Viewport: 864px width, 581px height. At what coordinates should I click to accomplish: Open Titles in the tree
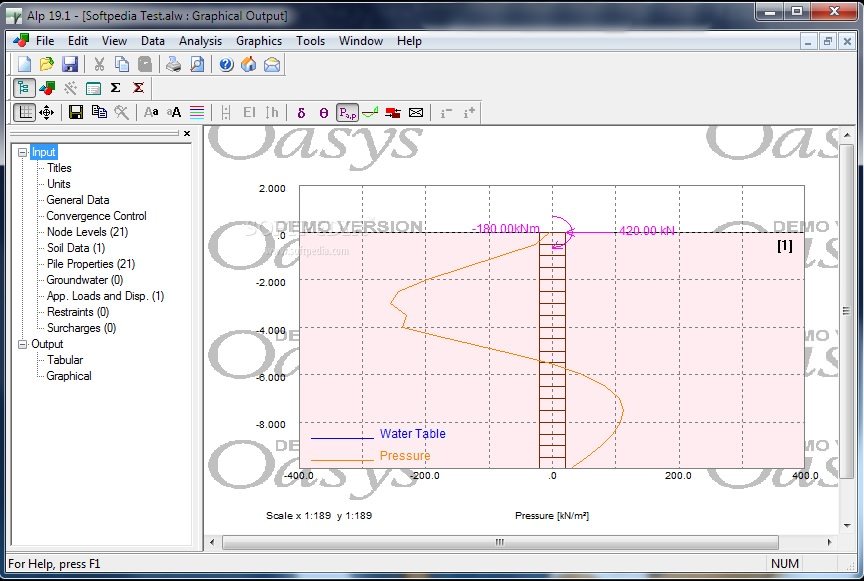click(59, 168)
